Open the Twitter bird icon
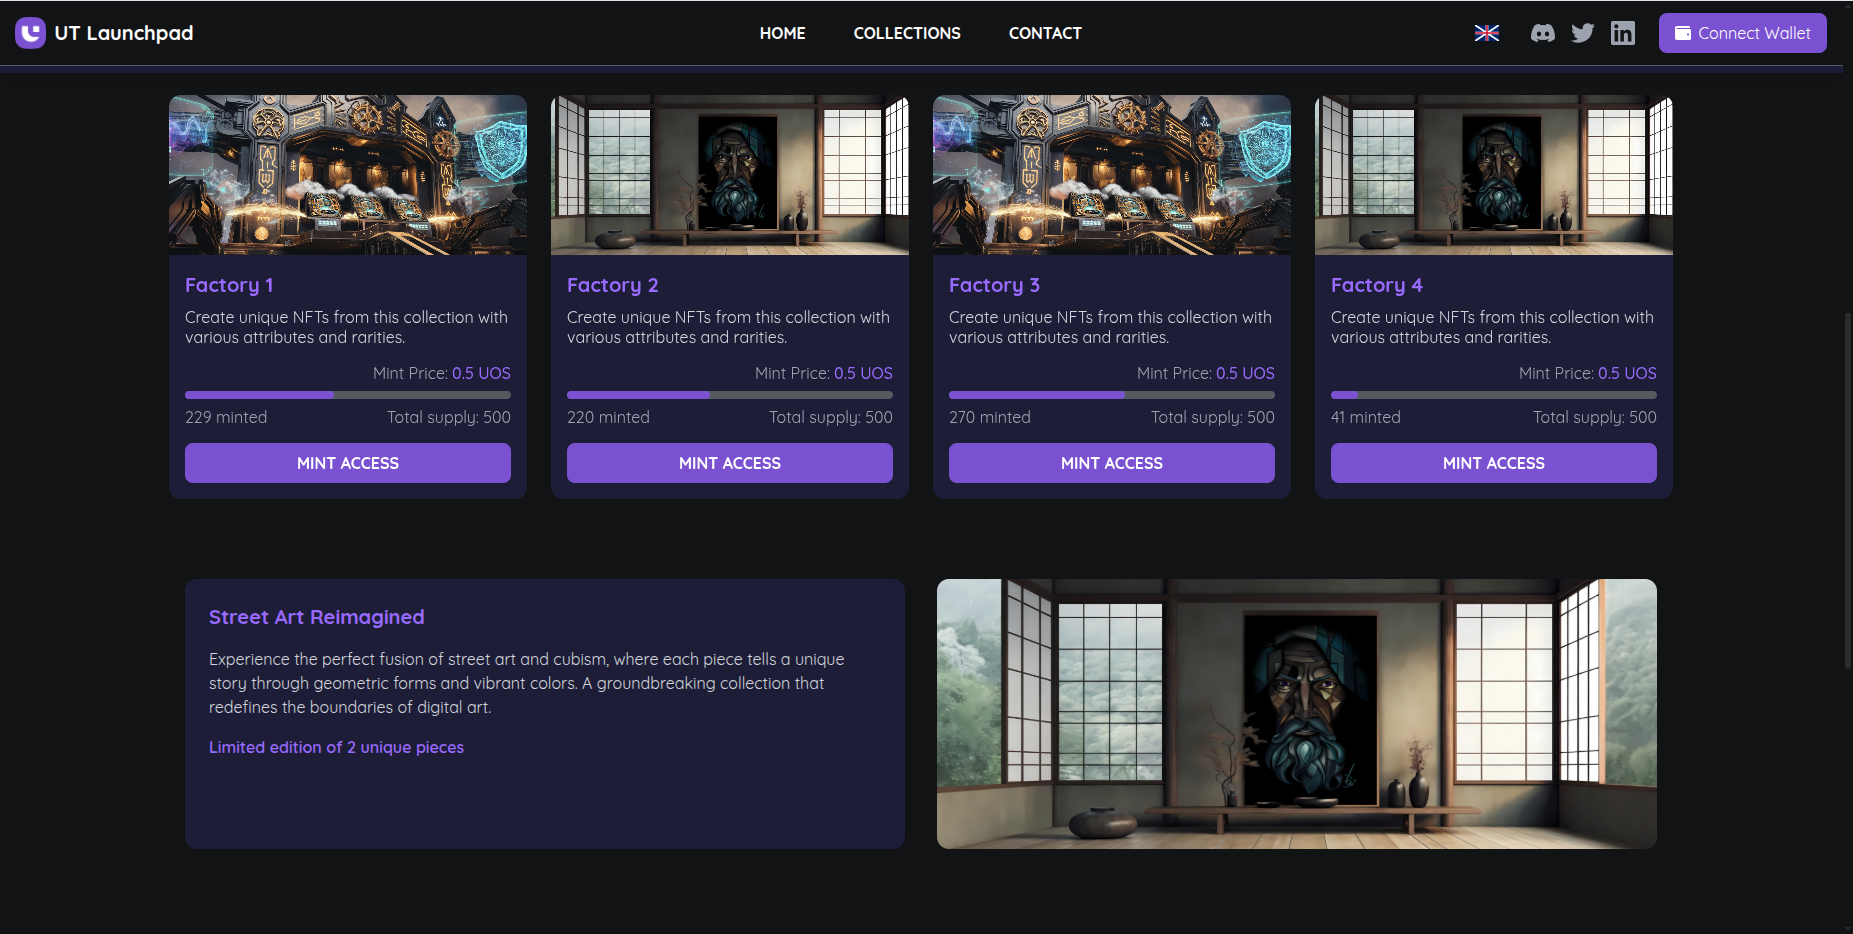 coord(1582,33)
